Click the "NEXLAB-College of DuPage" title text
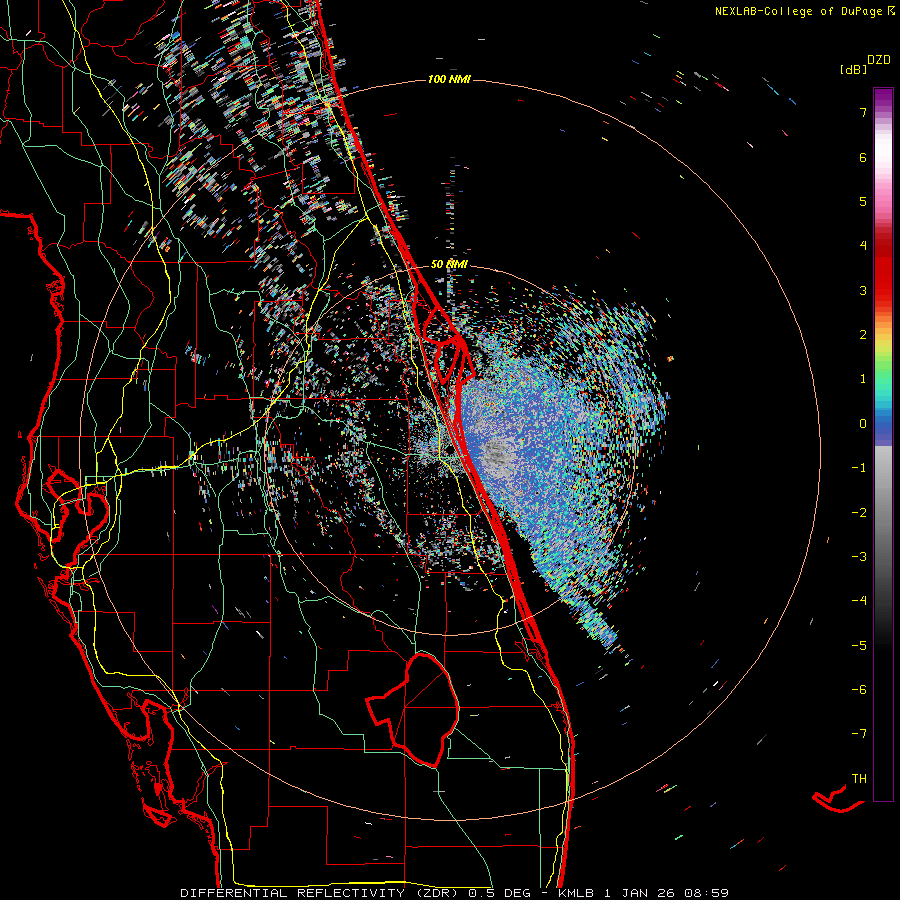The width and height of the screenshot is (900, 900). pyautogui.click(x=798, y=11)
